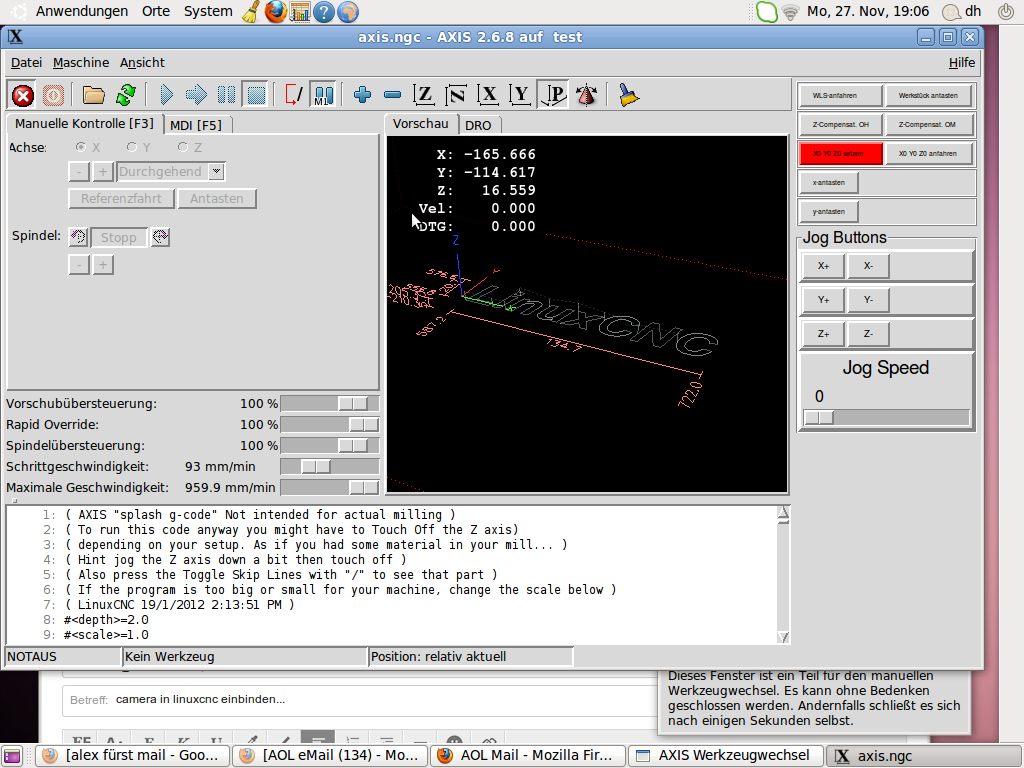The image size is (1024, 768).
Task: Clear live plot with the broom icon
Action: 628,95
